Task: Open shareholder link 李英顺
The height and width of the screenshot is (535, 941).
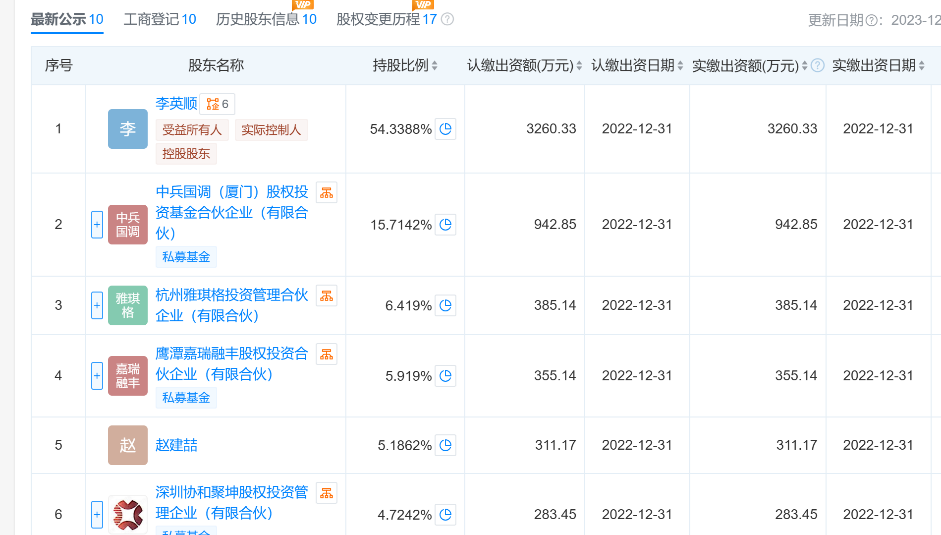Action: (x=176, y=104)
